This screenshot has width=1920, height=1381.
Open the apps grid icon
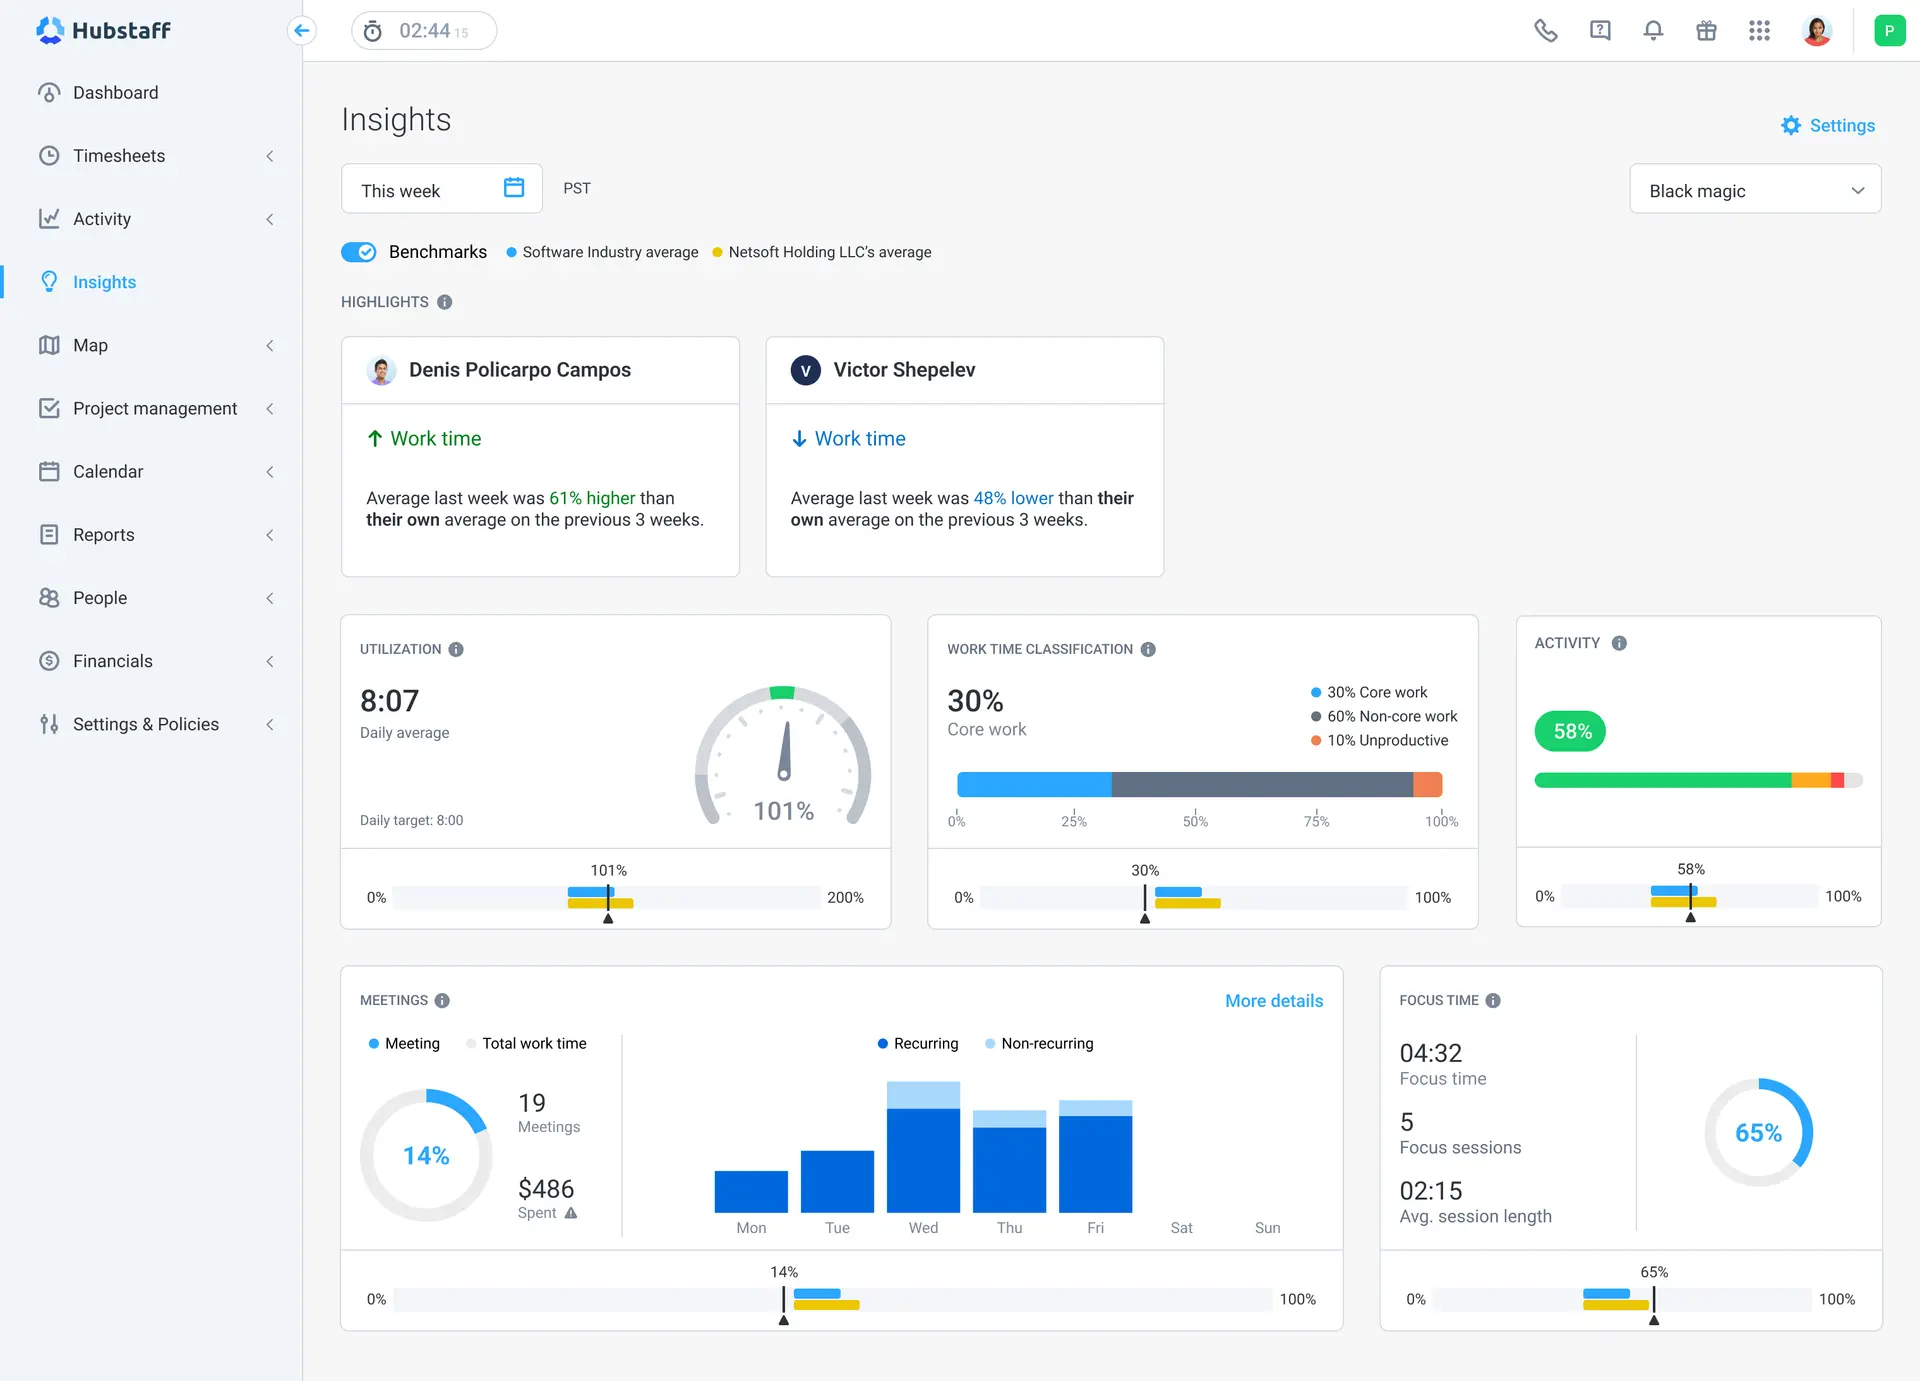pos(1759,31)
